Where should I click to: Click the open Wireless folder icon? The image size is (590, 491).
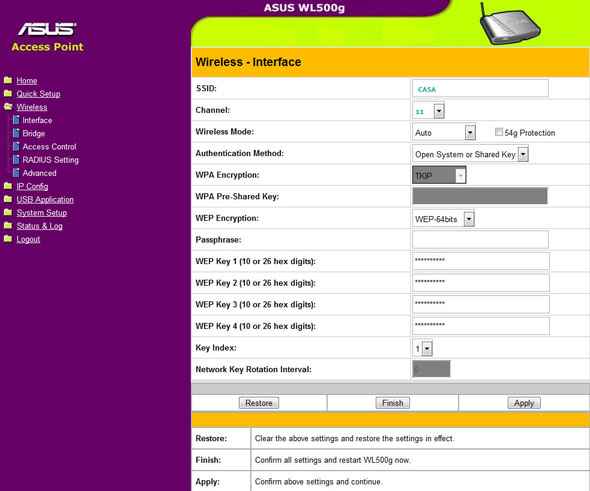click(x=8, y=107)
